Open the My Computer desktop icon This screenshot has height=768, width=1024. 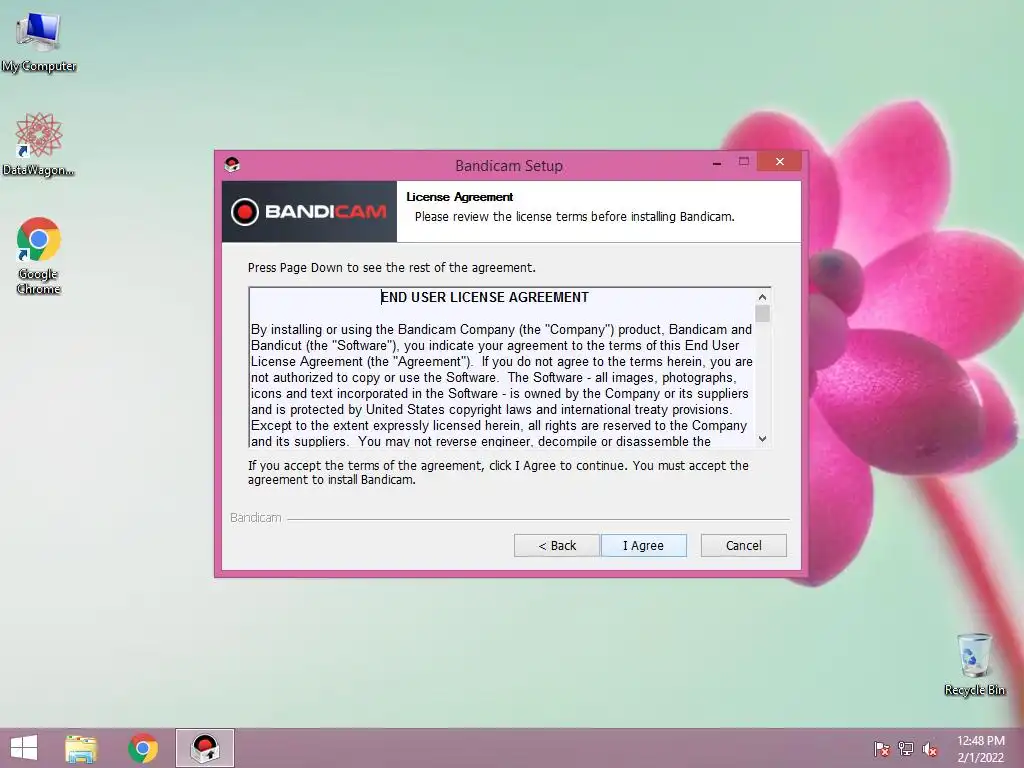[39, 42]
